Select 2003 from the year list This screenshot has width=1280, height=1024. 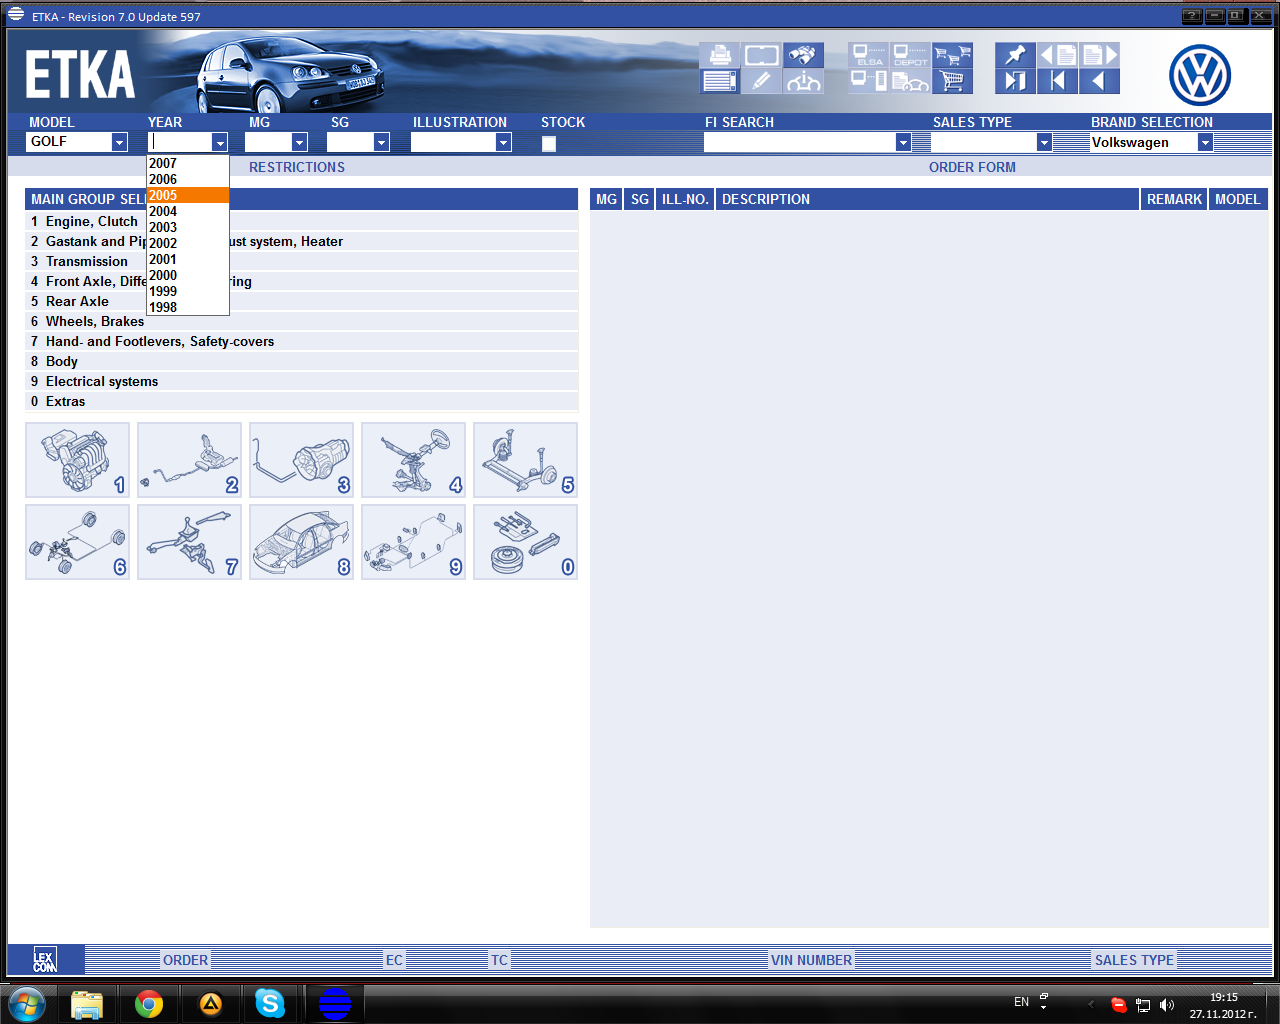pyautogui.click(x=163, y=227)
